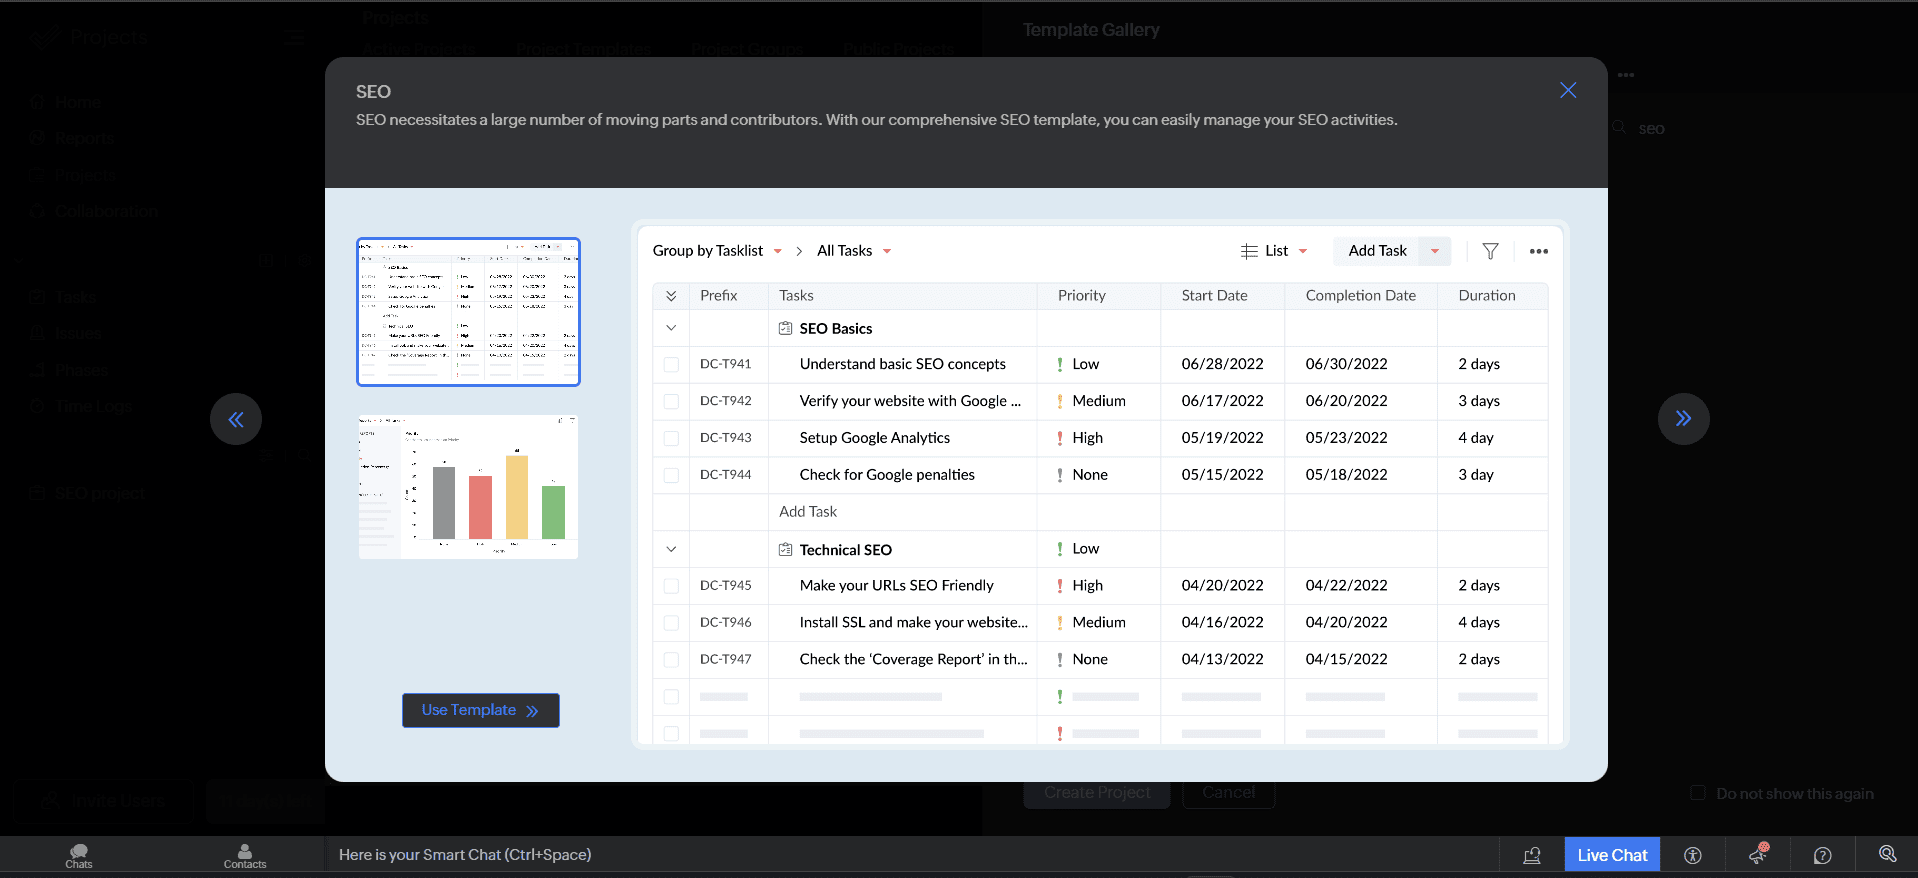Screen dimensions: 1918x878
Task: Expand the All Tasks filter dropdown
Action: 853,251
